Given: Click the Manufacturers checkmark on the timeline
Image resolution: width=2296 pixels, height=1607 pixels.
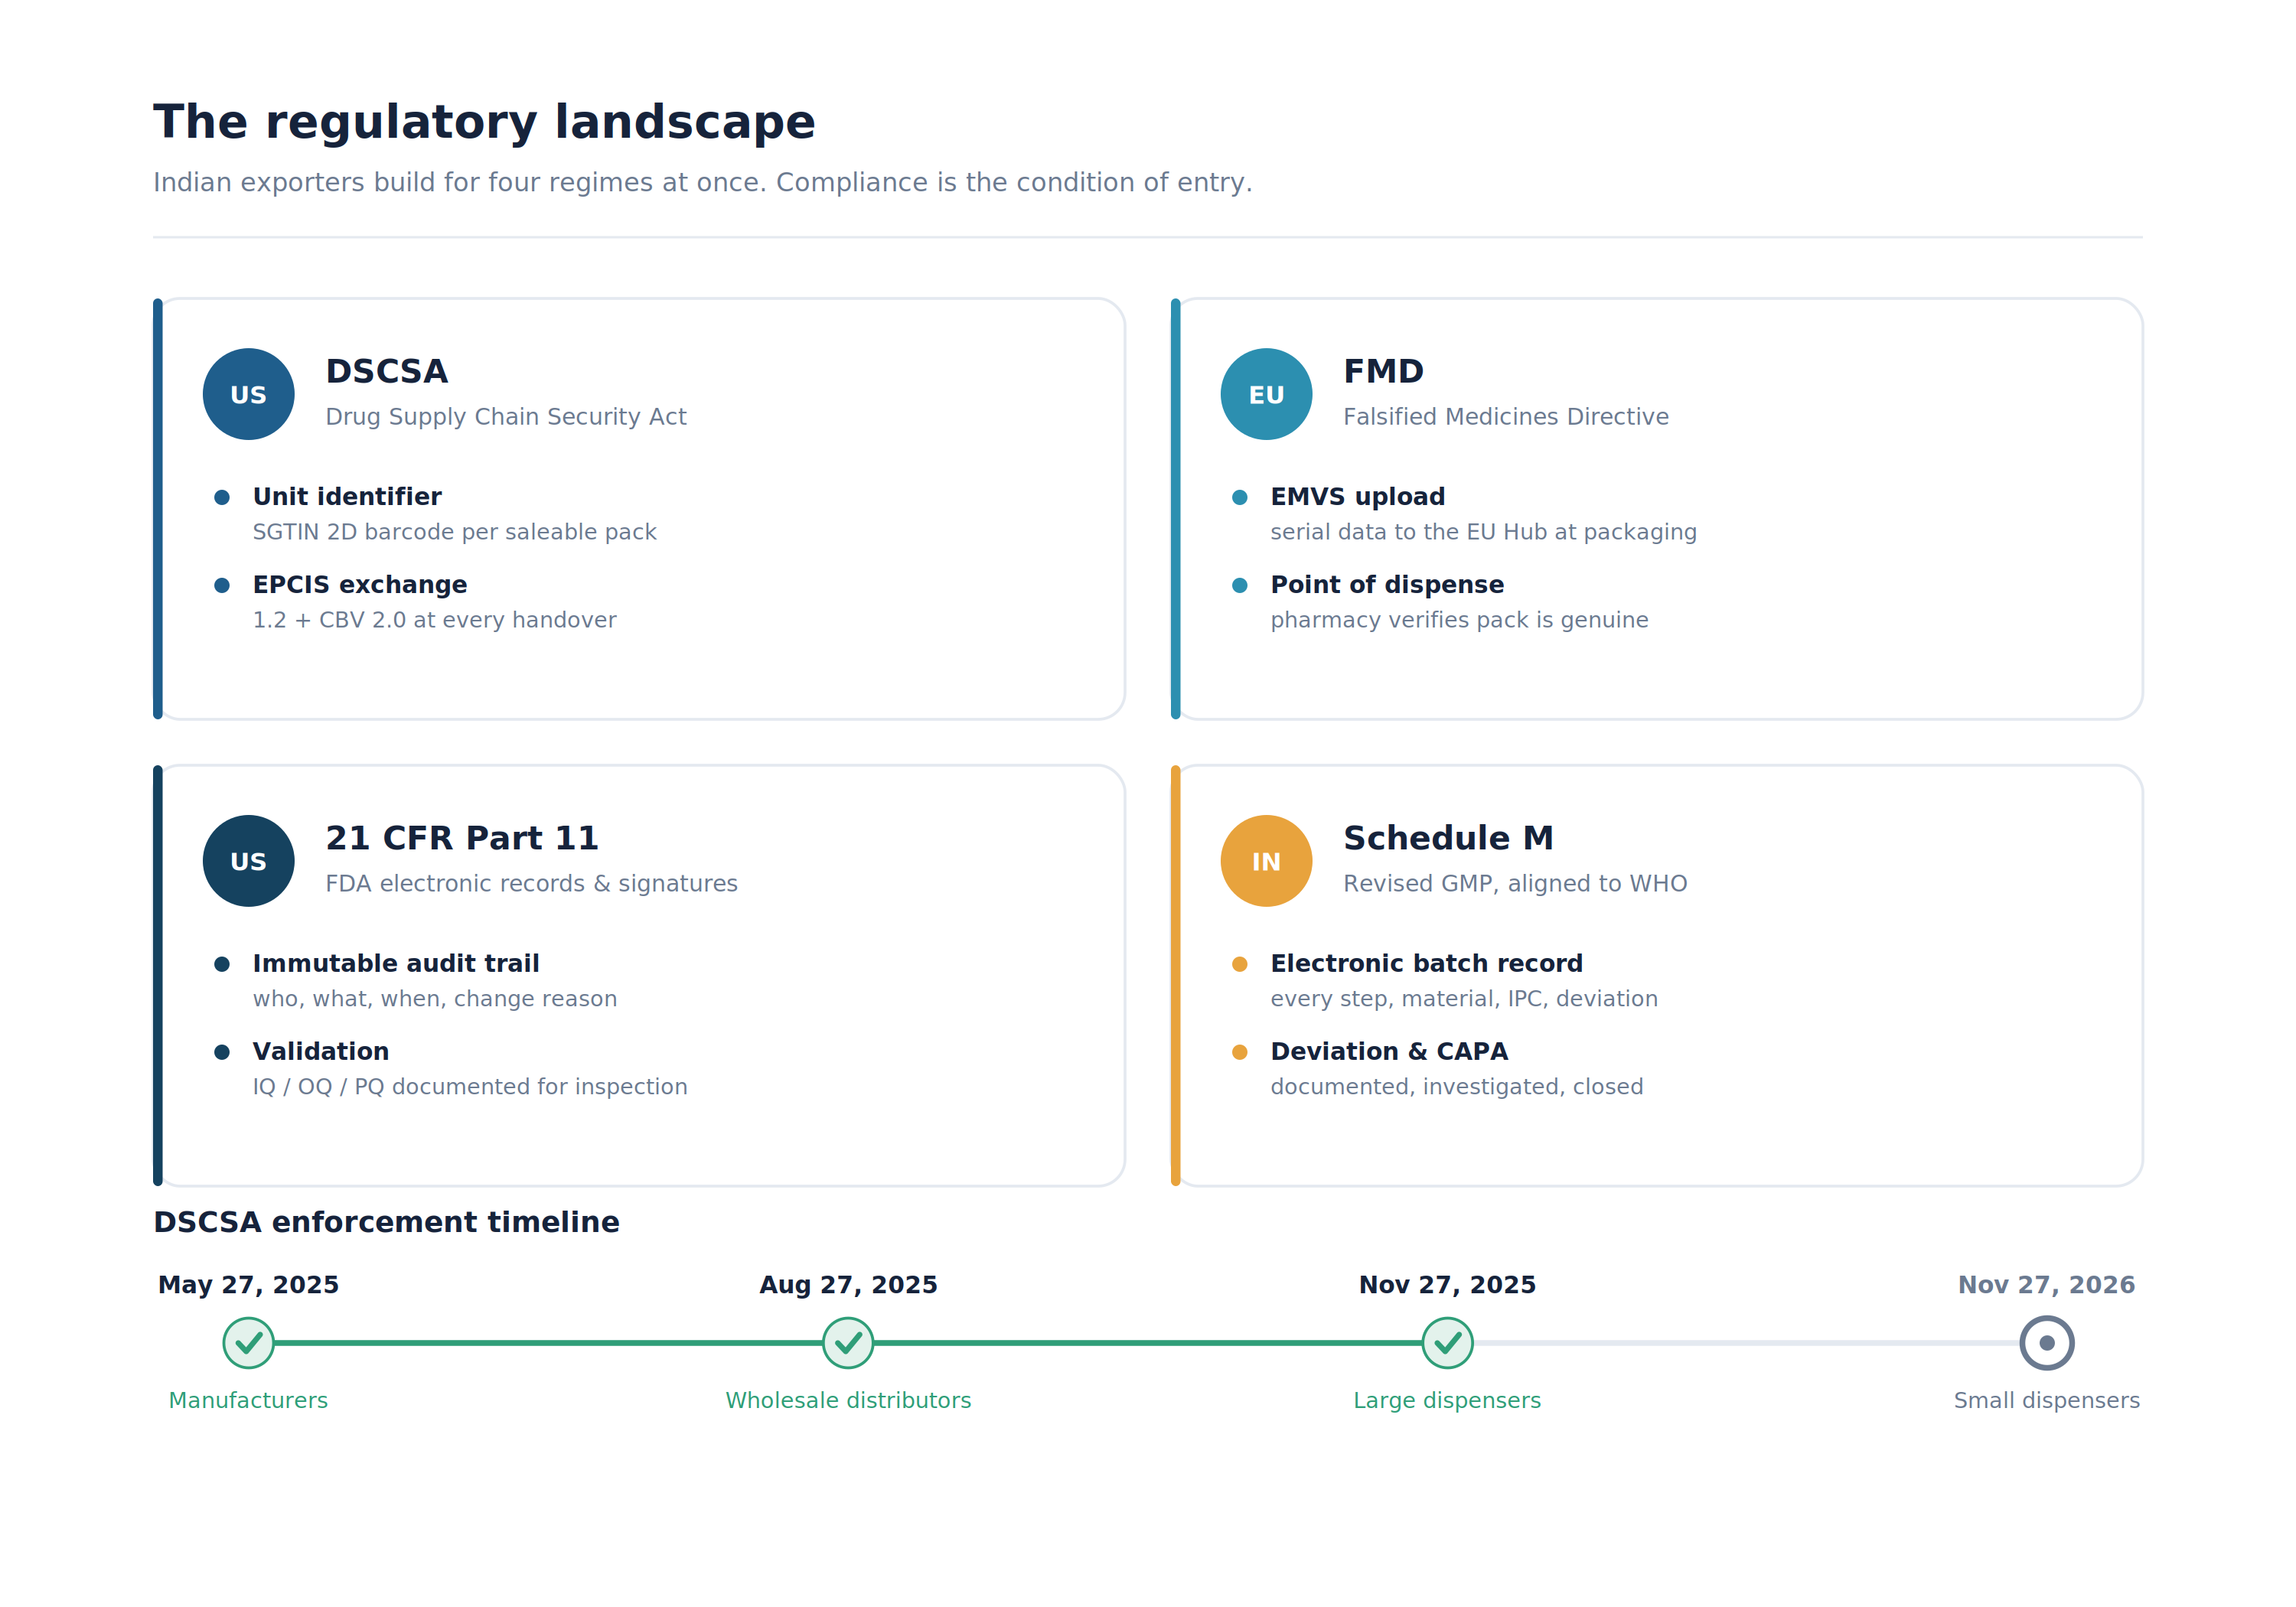Looking at the screenshot, I should [x=248, y=1343].
